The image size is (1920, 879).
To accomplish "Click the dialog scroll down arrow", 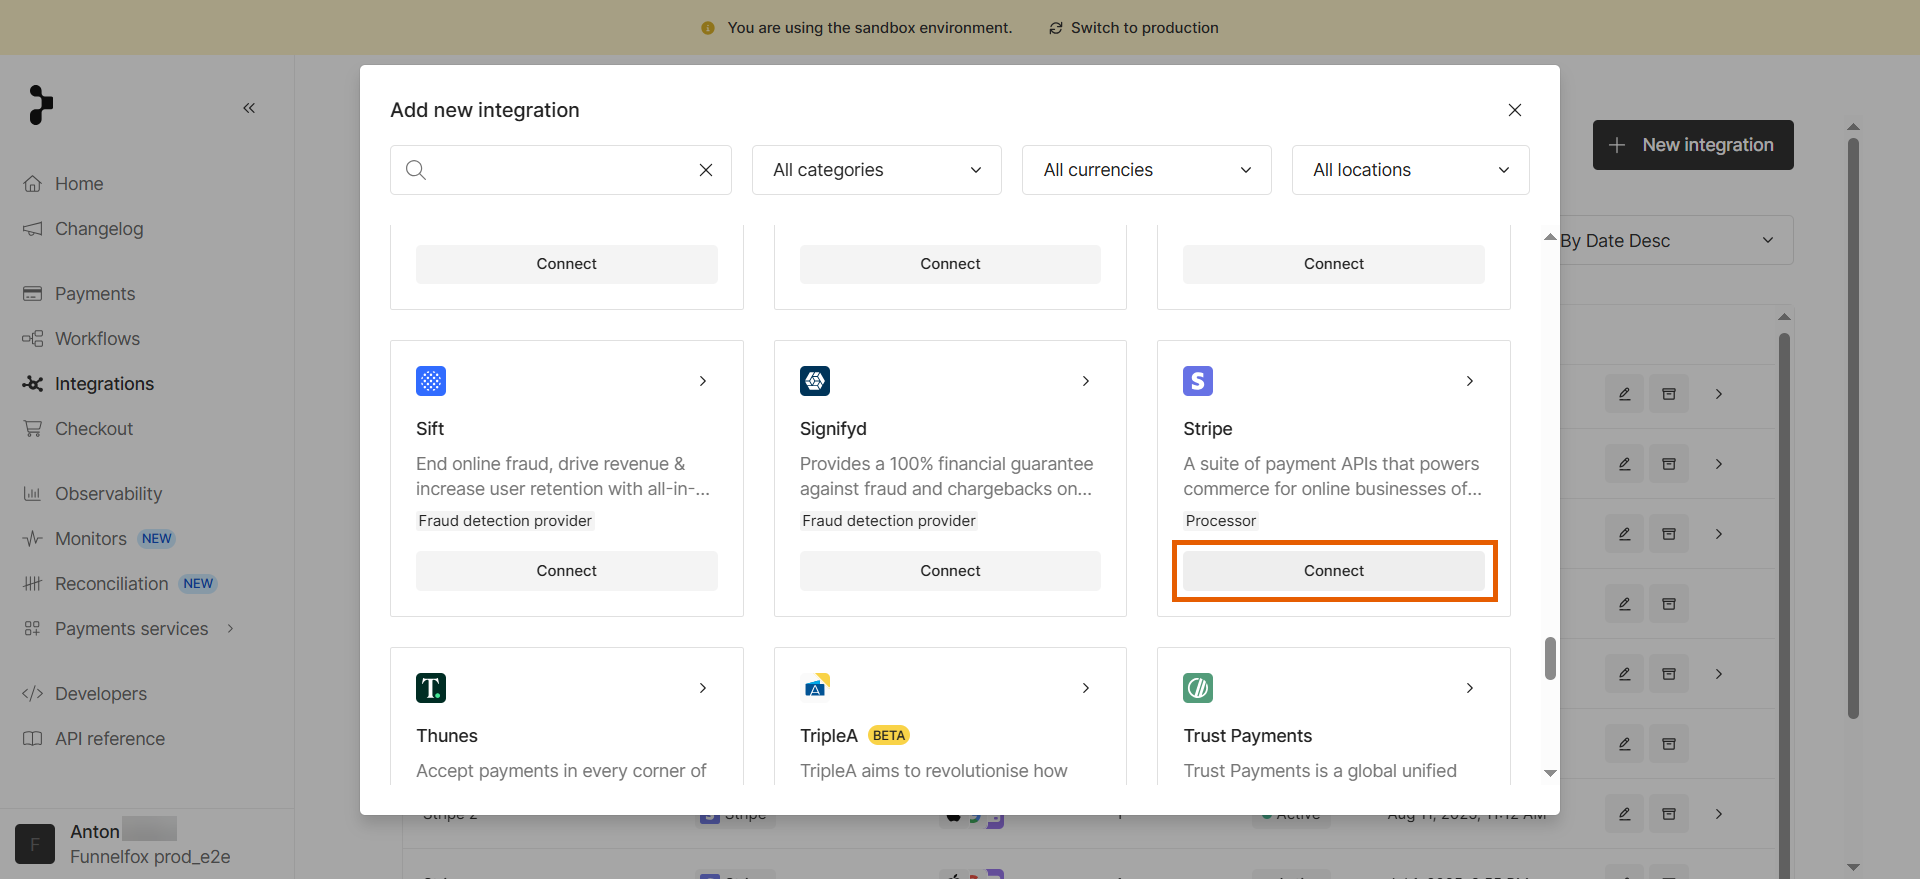I will pos(1550,773).
